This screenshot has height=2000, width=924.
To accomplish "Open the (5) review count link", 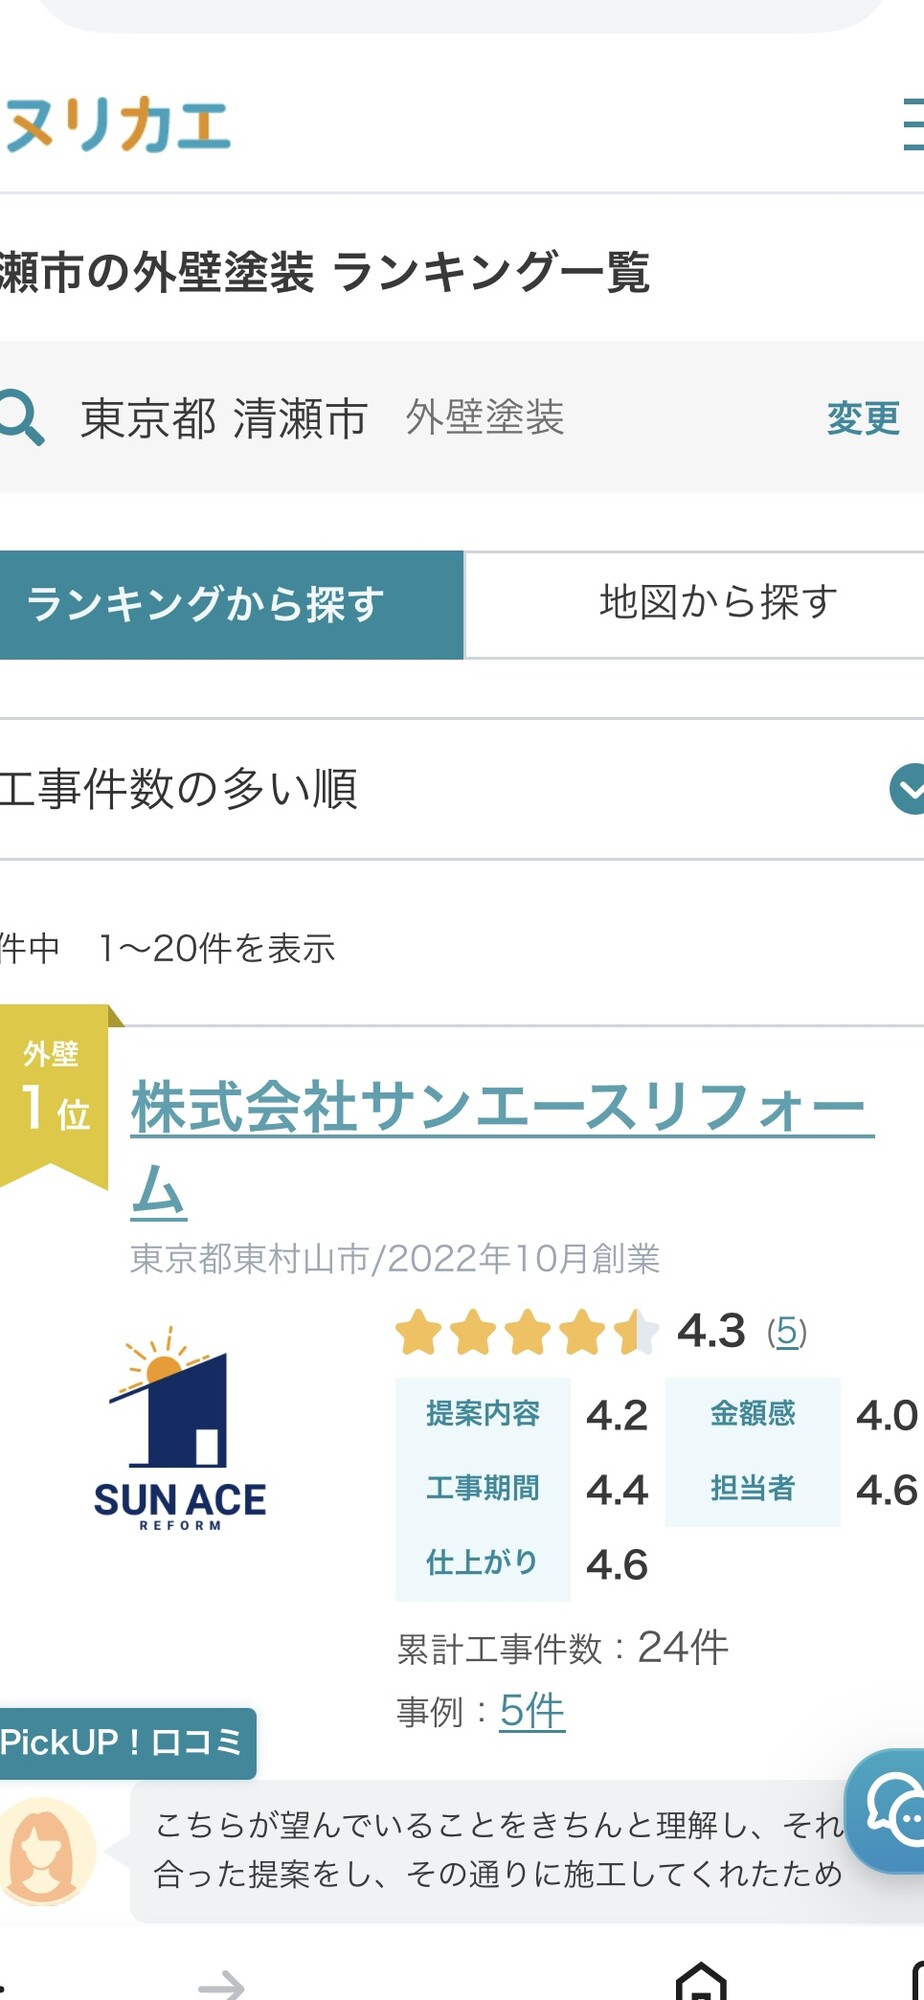I will point(787,1331).
